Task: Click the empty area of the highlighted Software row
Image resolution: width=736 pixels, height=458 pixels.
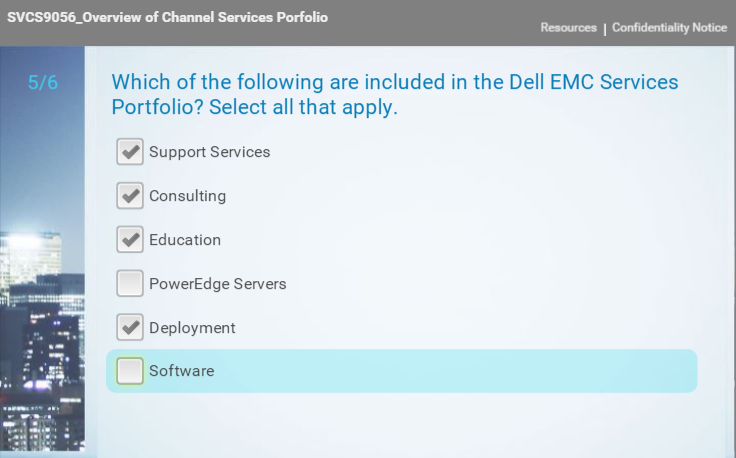Action: [455, 371]
